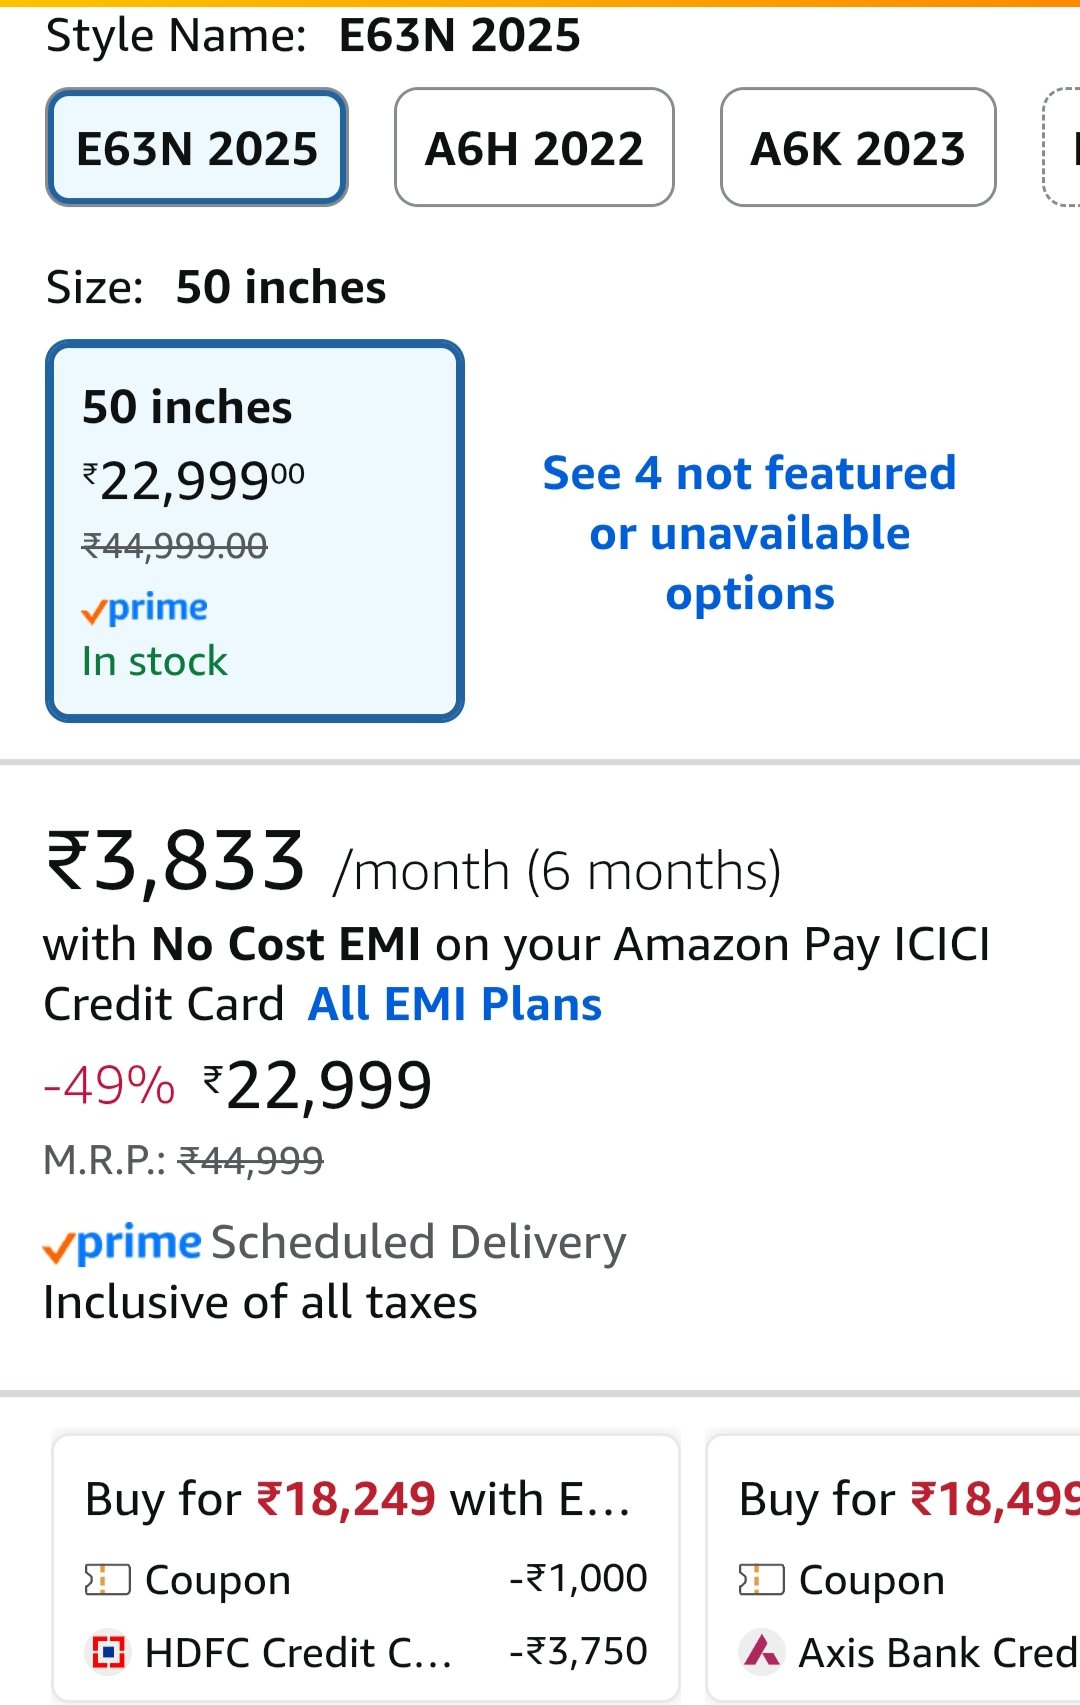Viewport: 1080px width, 1705px height.
Task: Tap the coupon icon in the ₹18,249 offer
Action: coord(107,1580)
